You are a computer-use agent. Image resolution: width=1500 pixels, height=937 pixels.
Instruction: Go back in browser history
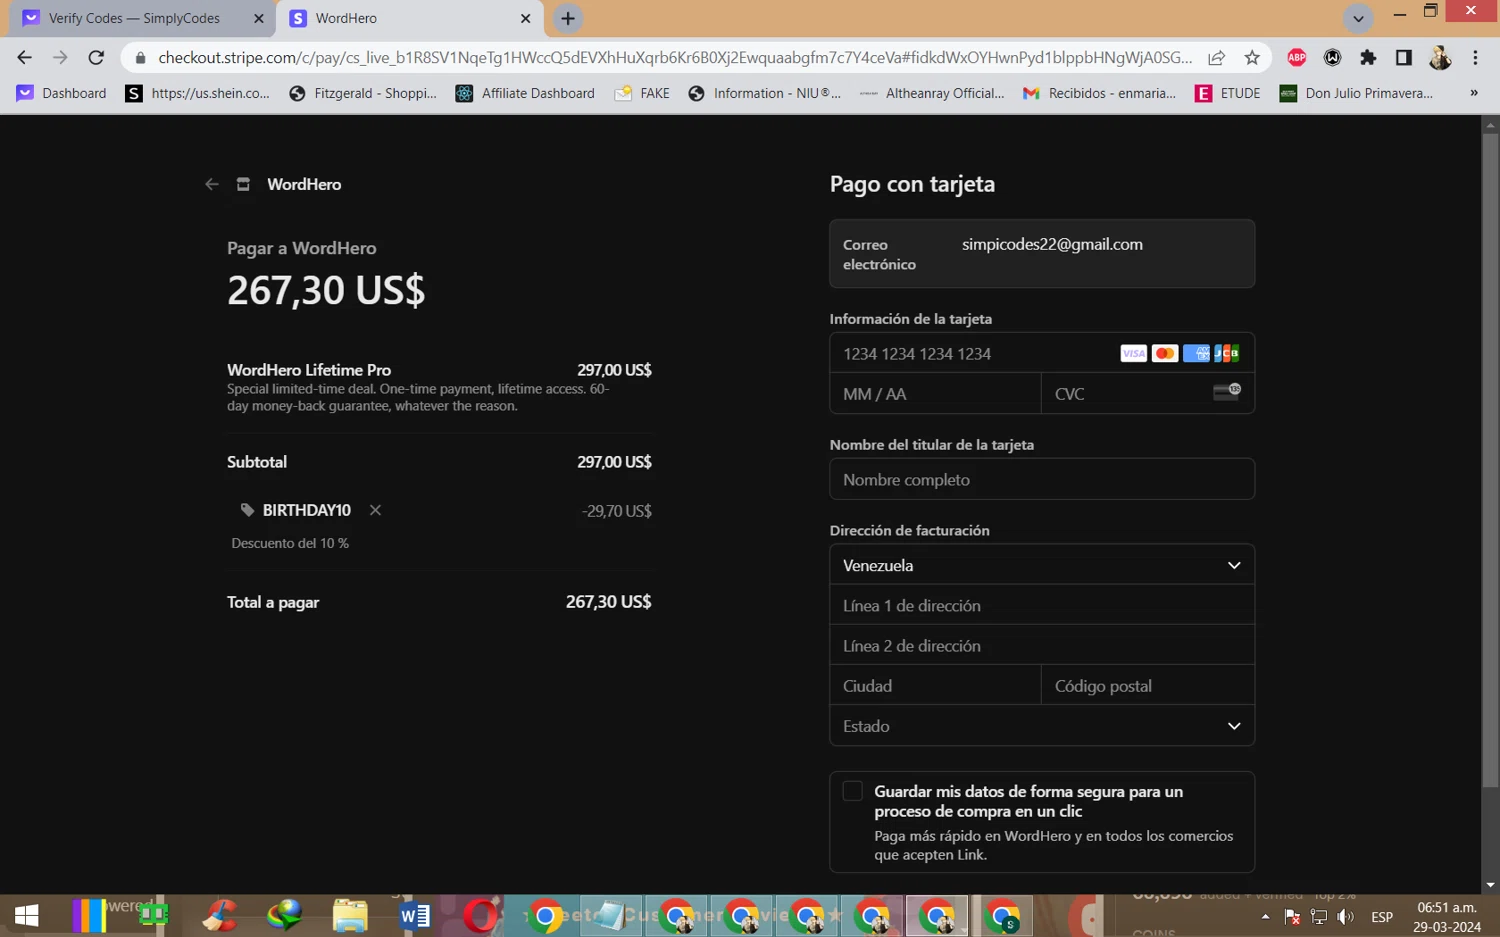(24, 57)
